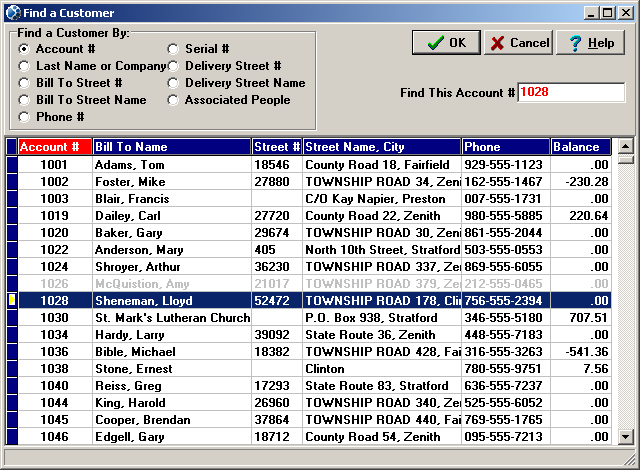Select the St. Mark's Lutheran Church row
Screen dimensions: 640x470
(170, 317)
